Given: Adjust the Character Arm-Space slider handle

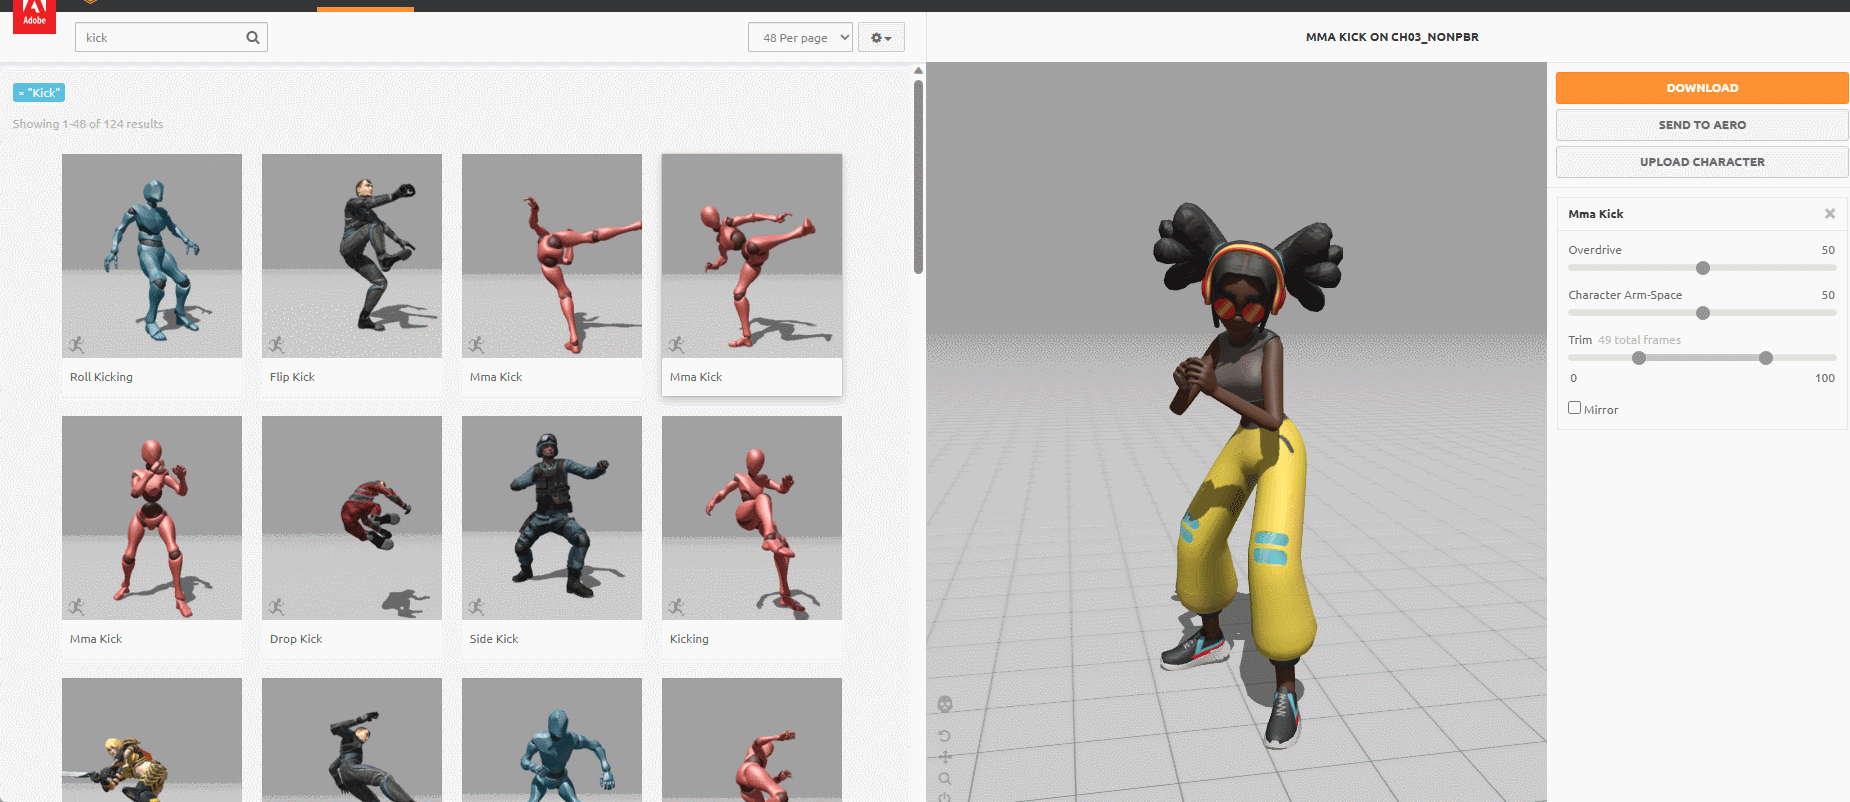Looking at the screenshot, I should tap(1703, 313).
